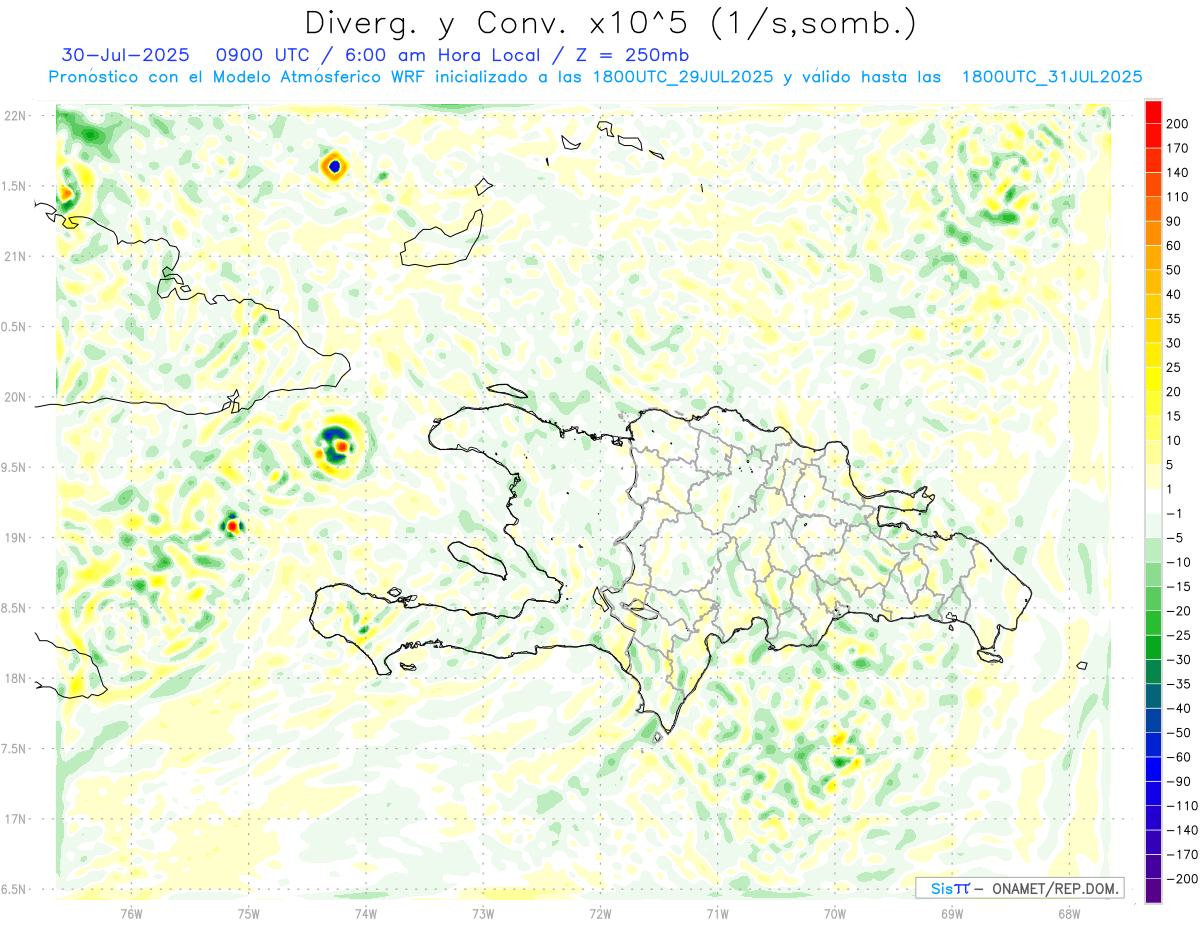
Task: Click the 72W longitude label
Action: click(600, 913)
